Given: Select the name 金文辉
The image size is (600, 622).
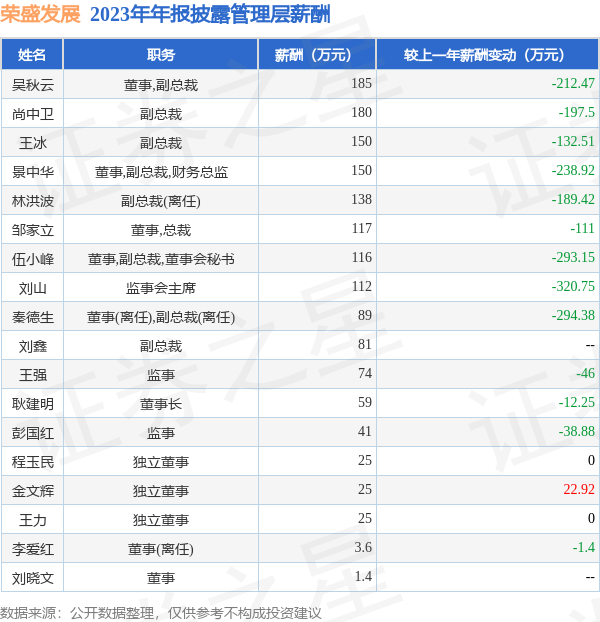Looking at the screenshot, I should pyautogui.click(x=33, y=491).
